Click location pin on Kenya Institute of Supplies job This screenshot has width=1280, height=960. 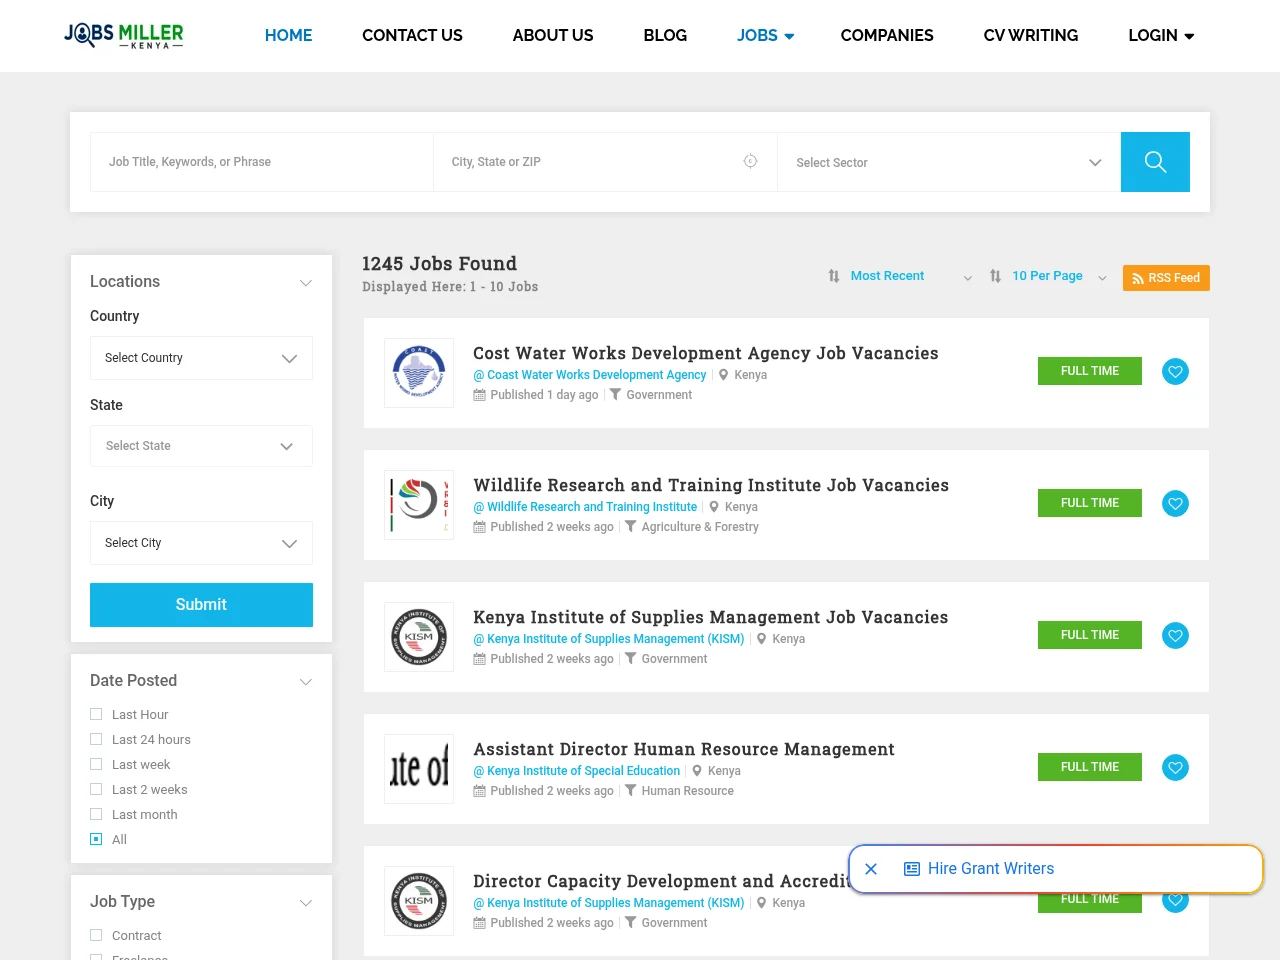(762, 639)
